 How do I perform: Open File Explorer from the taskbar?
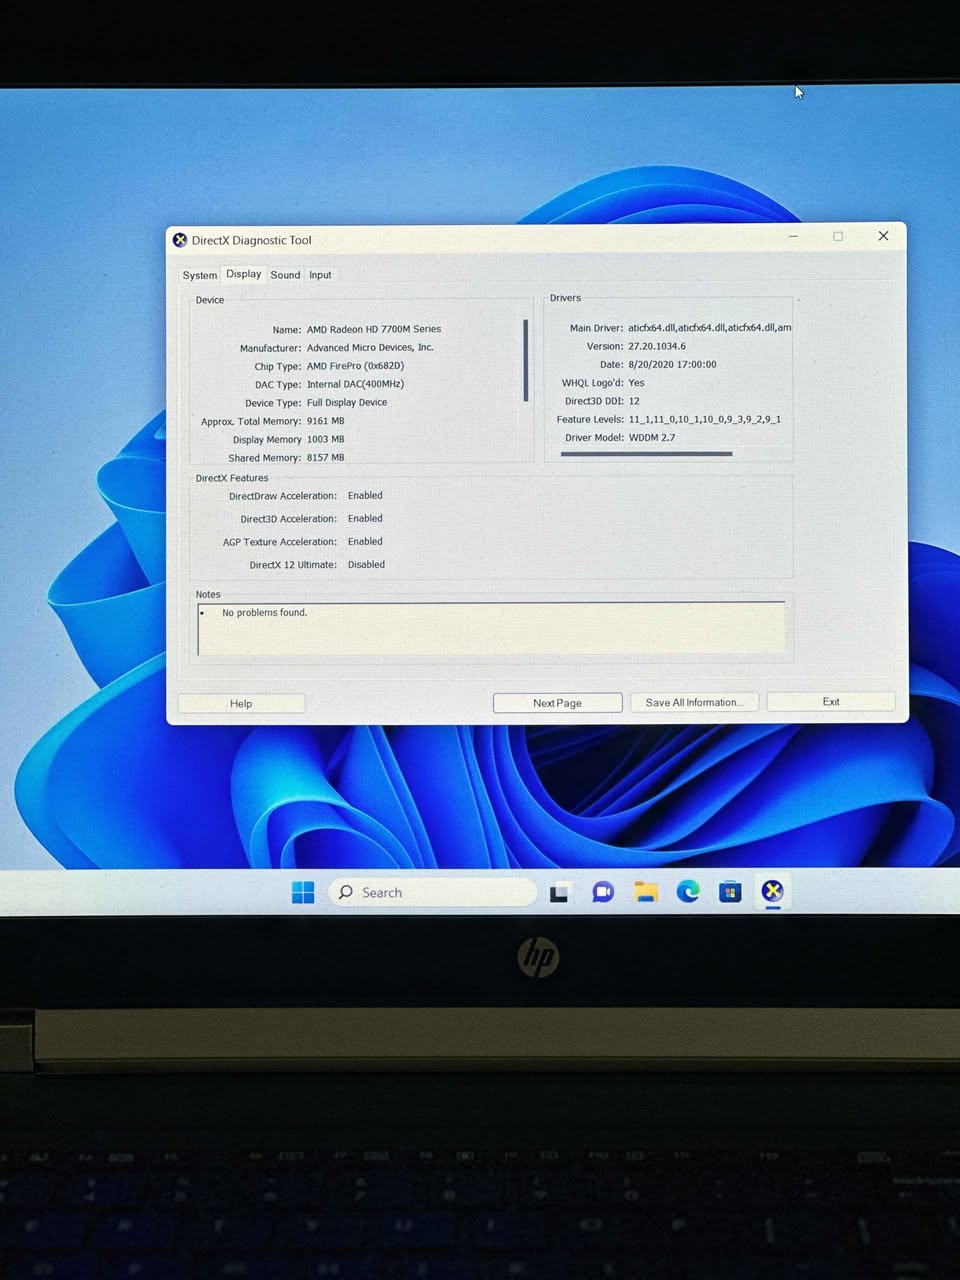click(x=646, y=892)
